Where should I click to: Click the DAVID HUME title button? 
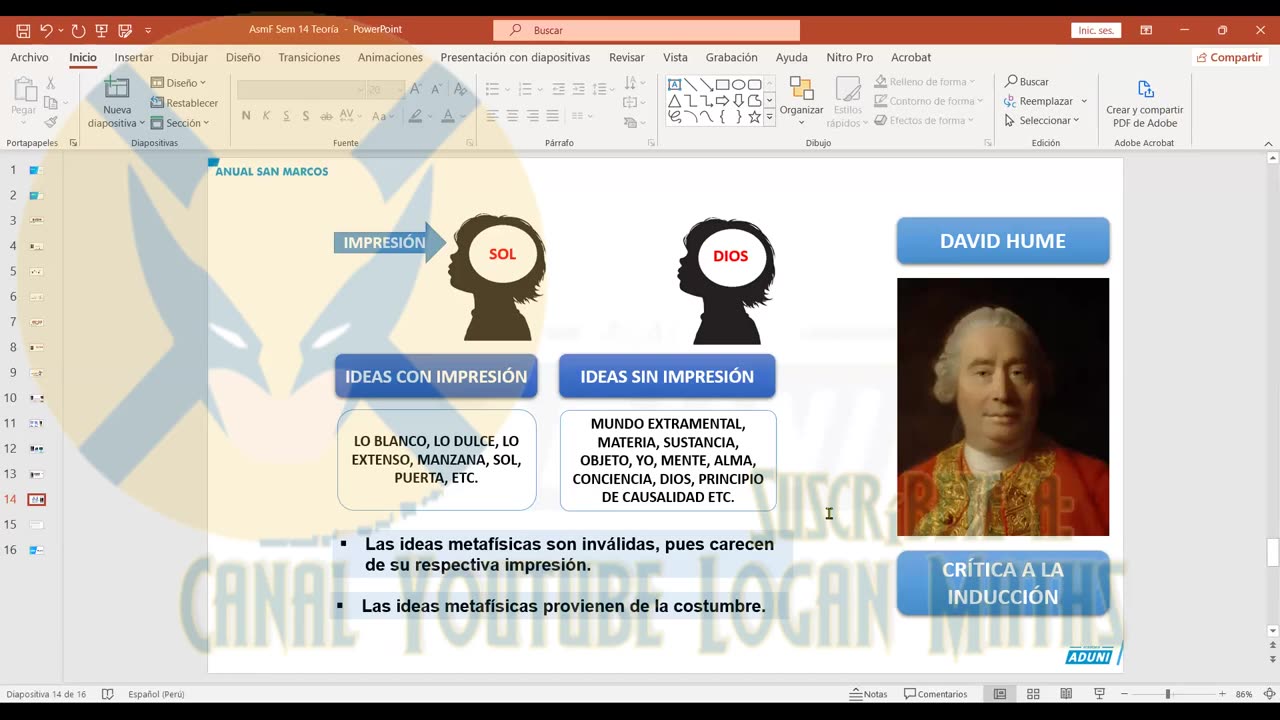click(x=1003, y=241)
